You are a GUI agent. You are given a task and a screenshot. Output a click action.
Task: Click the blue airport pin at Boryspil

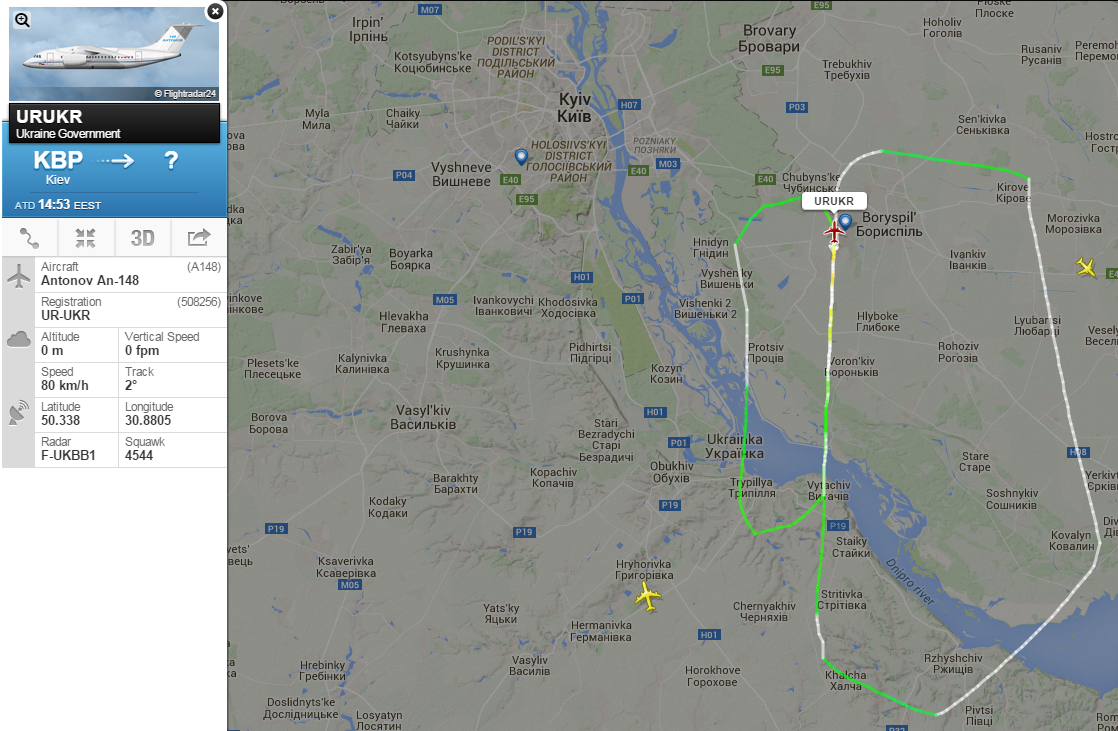point(846,222)
